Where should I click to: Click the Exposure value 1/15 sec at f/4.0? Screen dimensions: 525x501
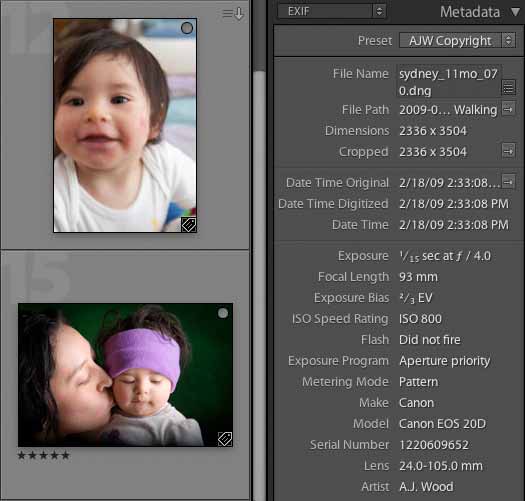445,256
